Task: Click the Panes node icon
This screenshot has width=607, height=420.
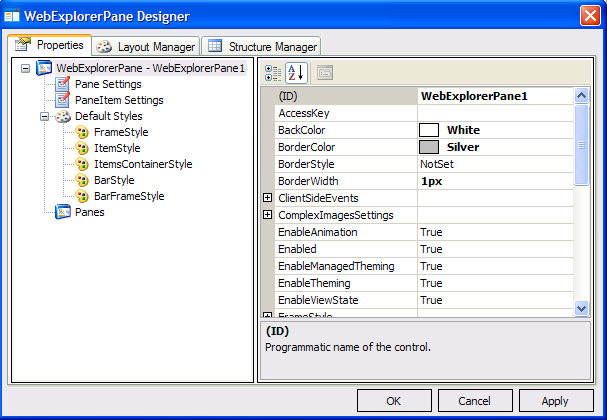Action: [63, 212]
